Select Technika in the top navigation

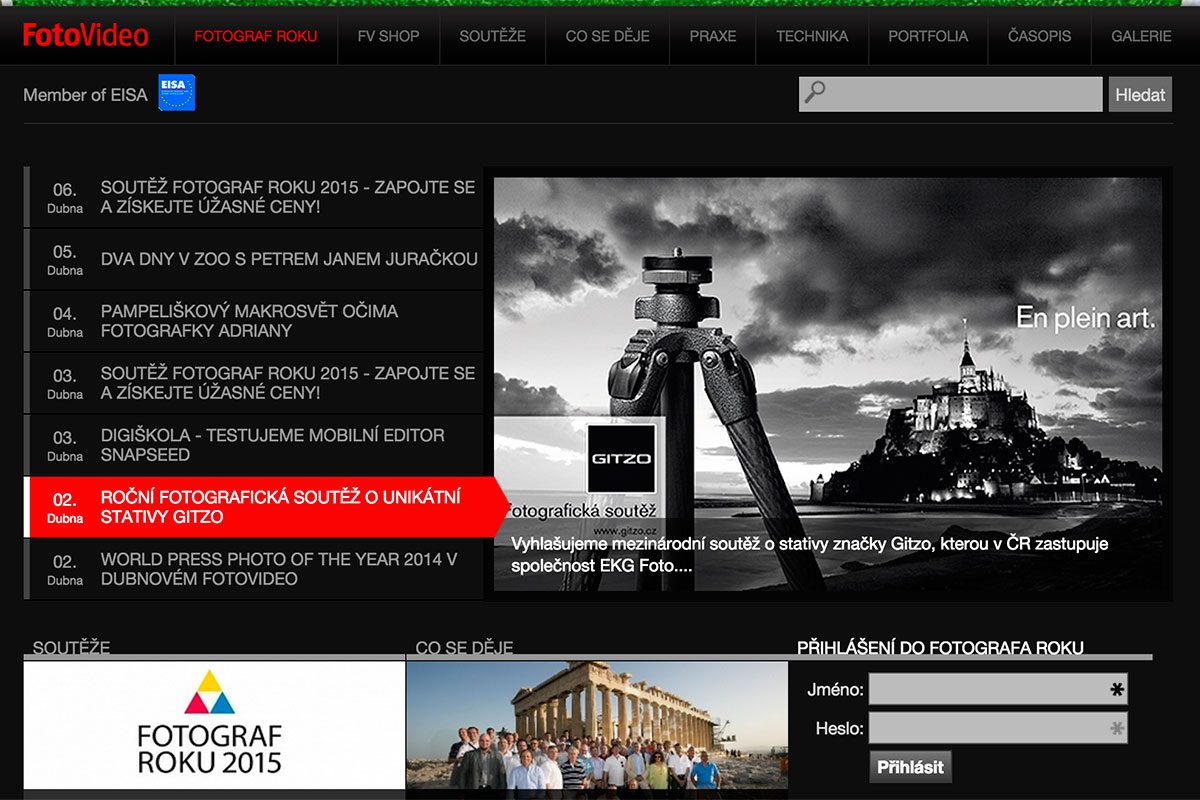pyautogui.click(x=812, y=36)
